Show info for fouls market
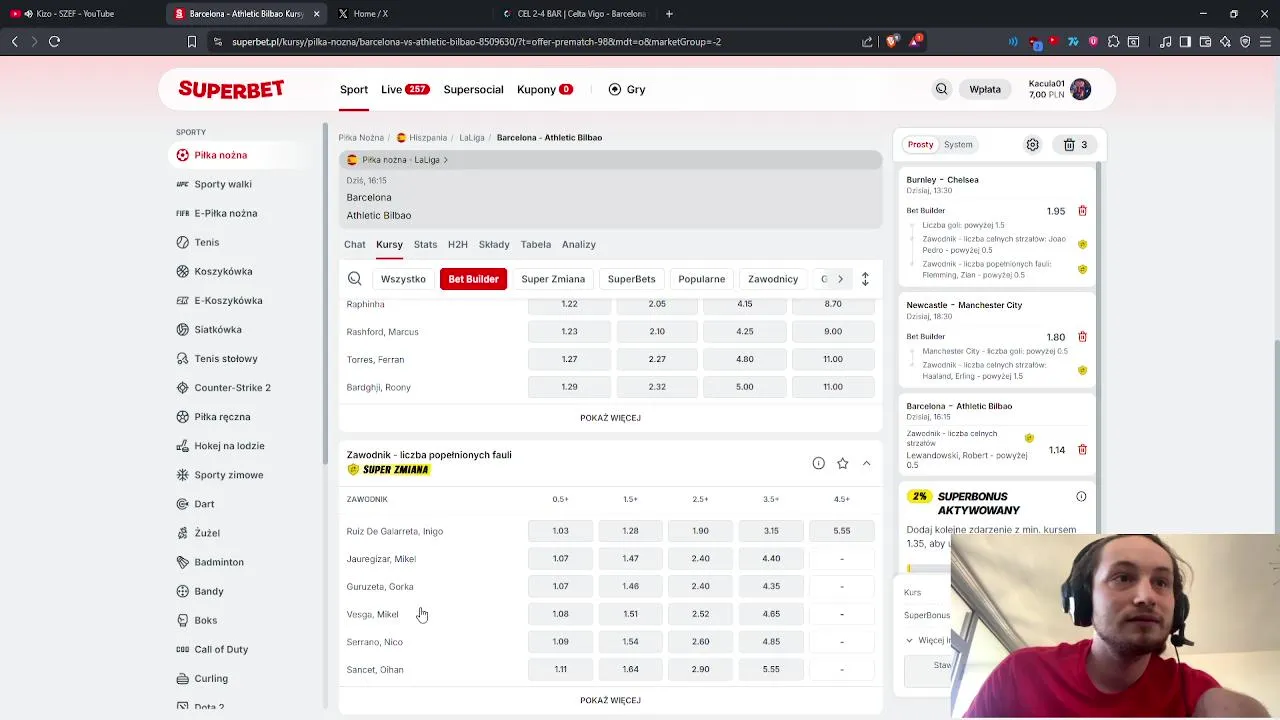 point(818,463)
